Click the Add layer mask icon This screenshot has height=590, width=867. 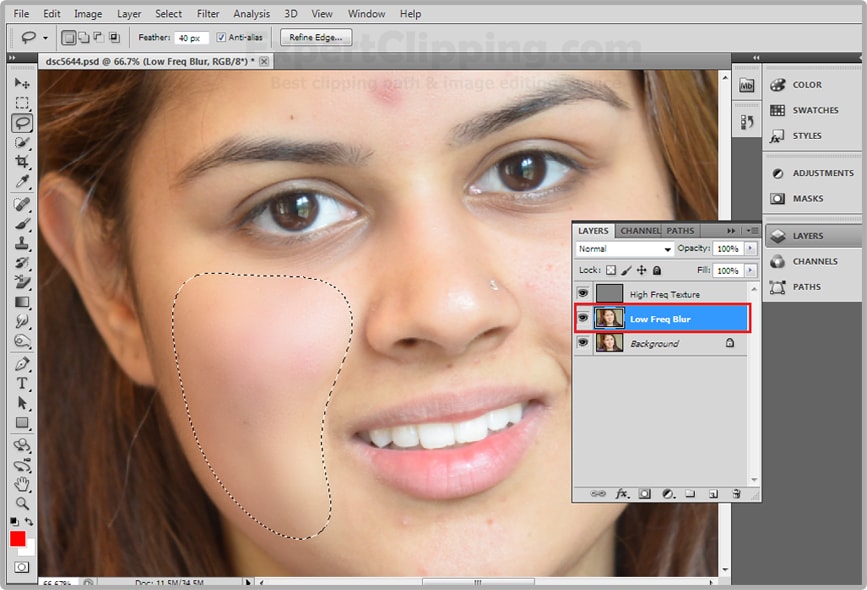tap(646, 494)
